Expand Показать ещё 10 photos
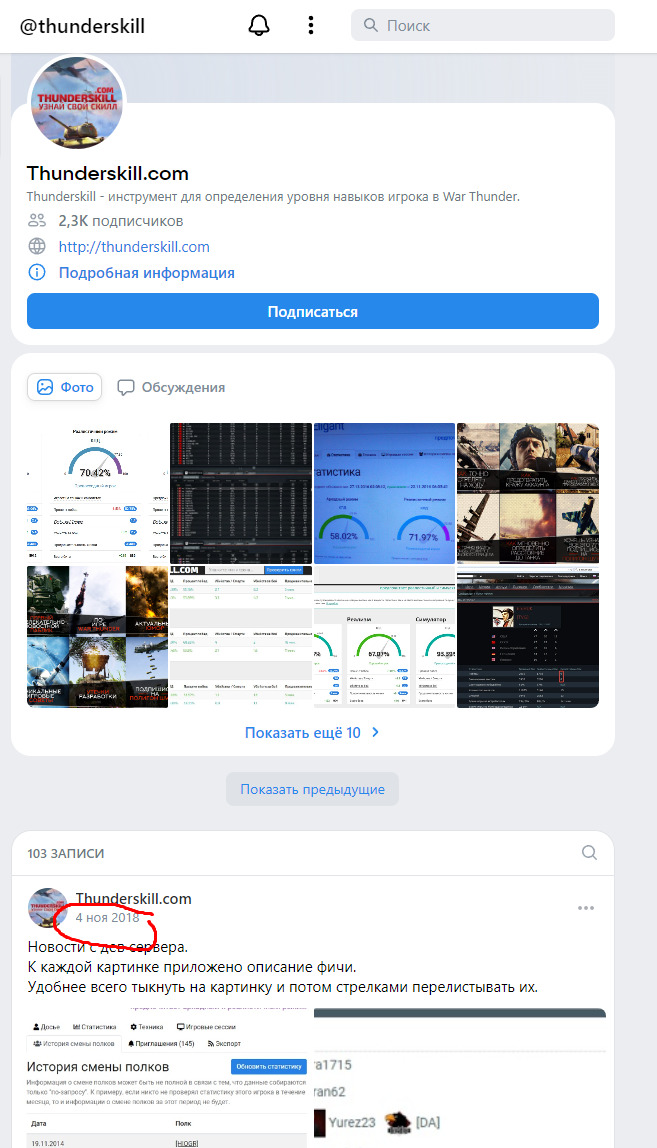 pyautogui.click(x=313, y=732)
